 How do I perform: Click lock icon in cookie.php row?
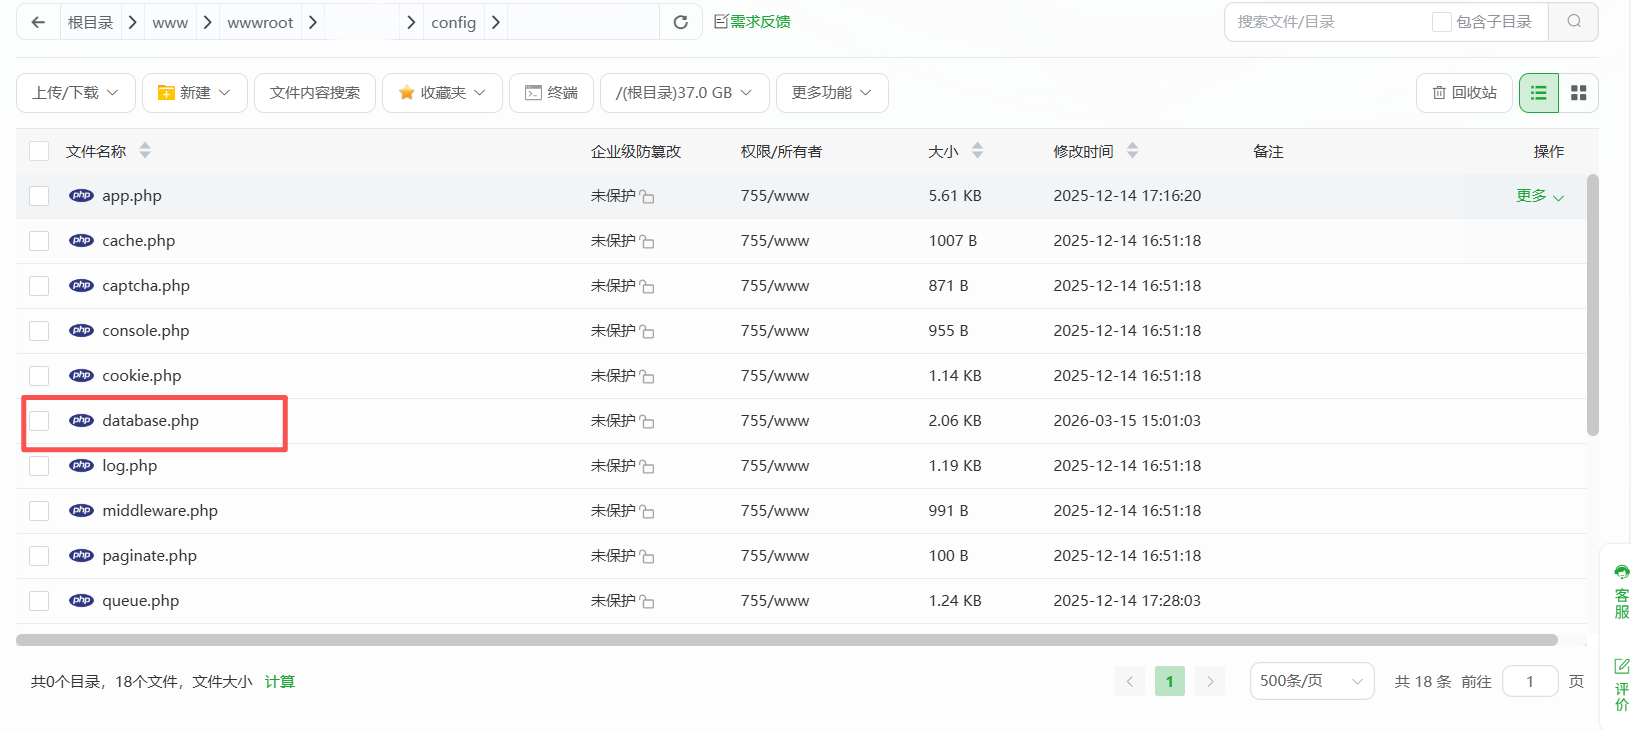pos(647,377)
